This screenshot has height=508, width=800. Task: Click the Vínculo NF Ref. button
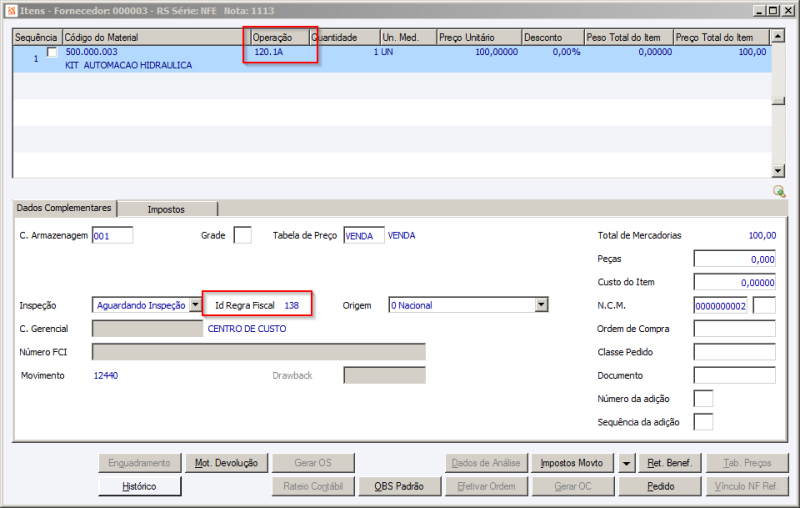coord(747,486)
